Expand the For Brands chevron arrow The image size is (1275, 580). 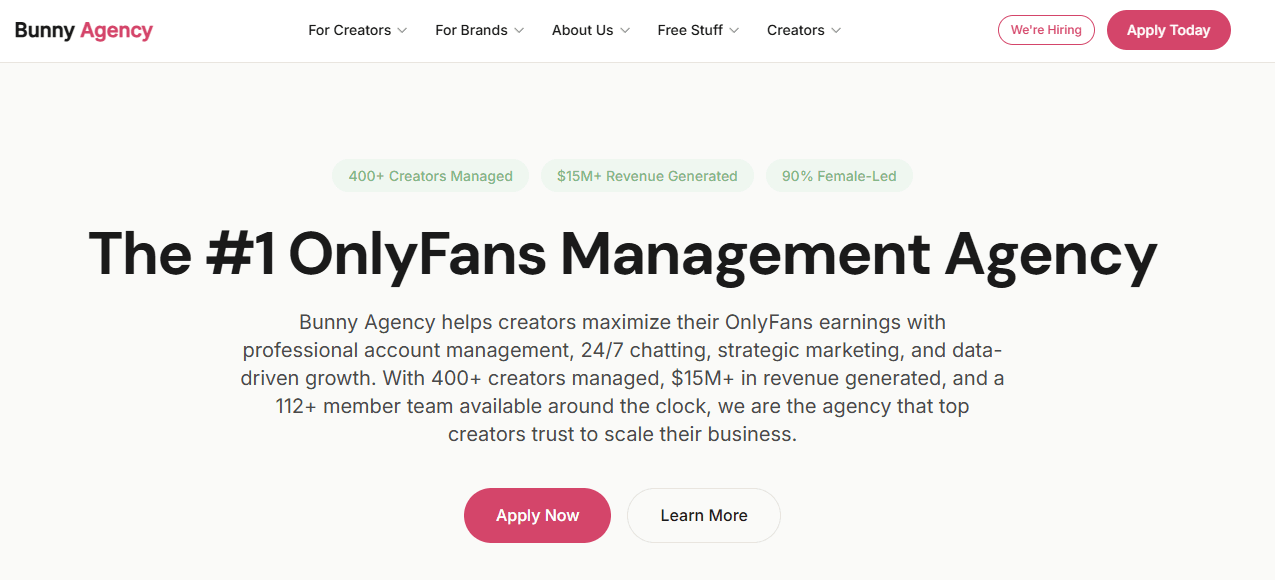[x=519, y=31]
